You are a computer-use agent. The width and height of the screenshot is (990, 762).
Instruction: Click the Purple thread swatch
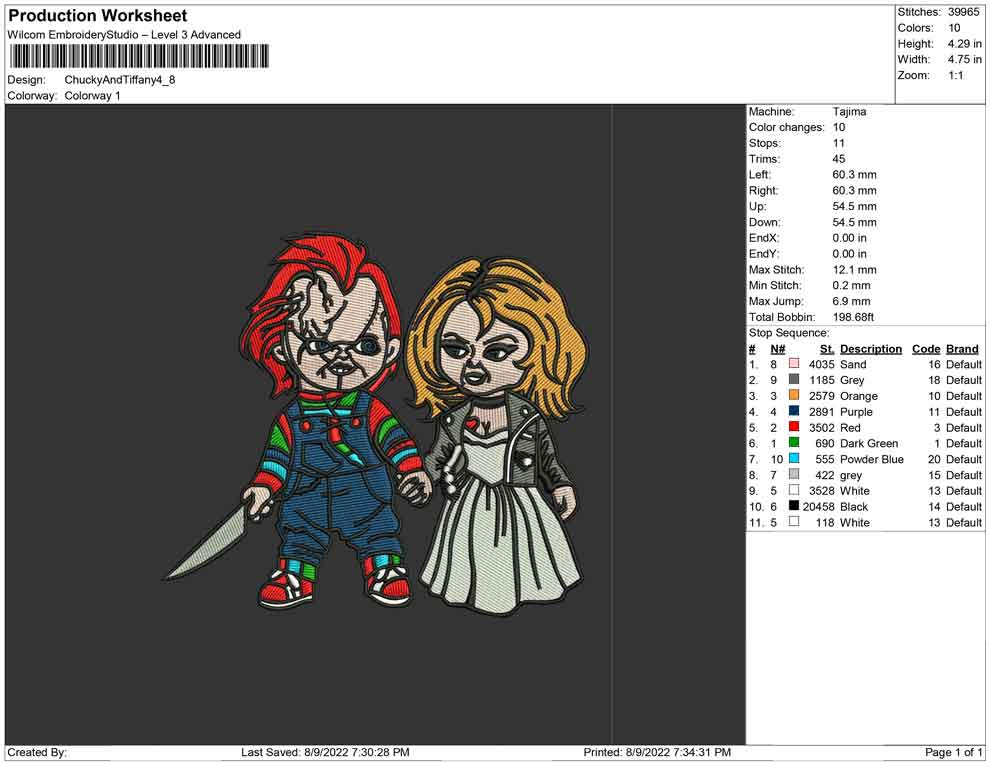pyautogui.click(x=794, y=412)
